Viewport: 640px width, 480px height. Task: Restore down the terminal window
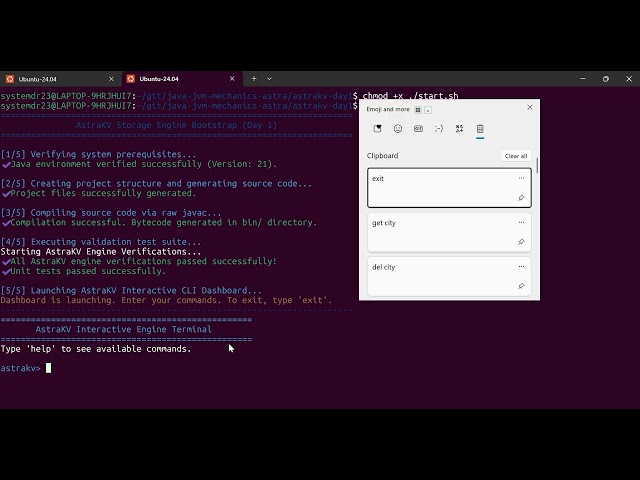[606, 79]
